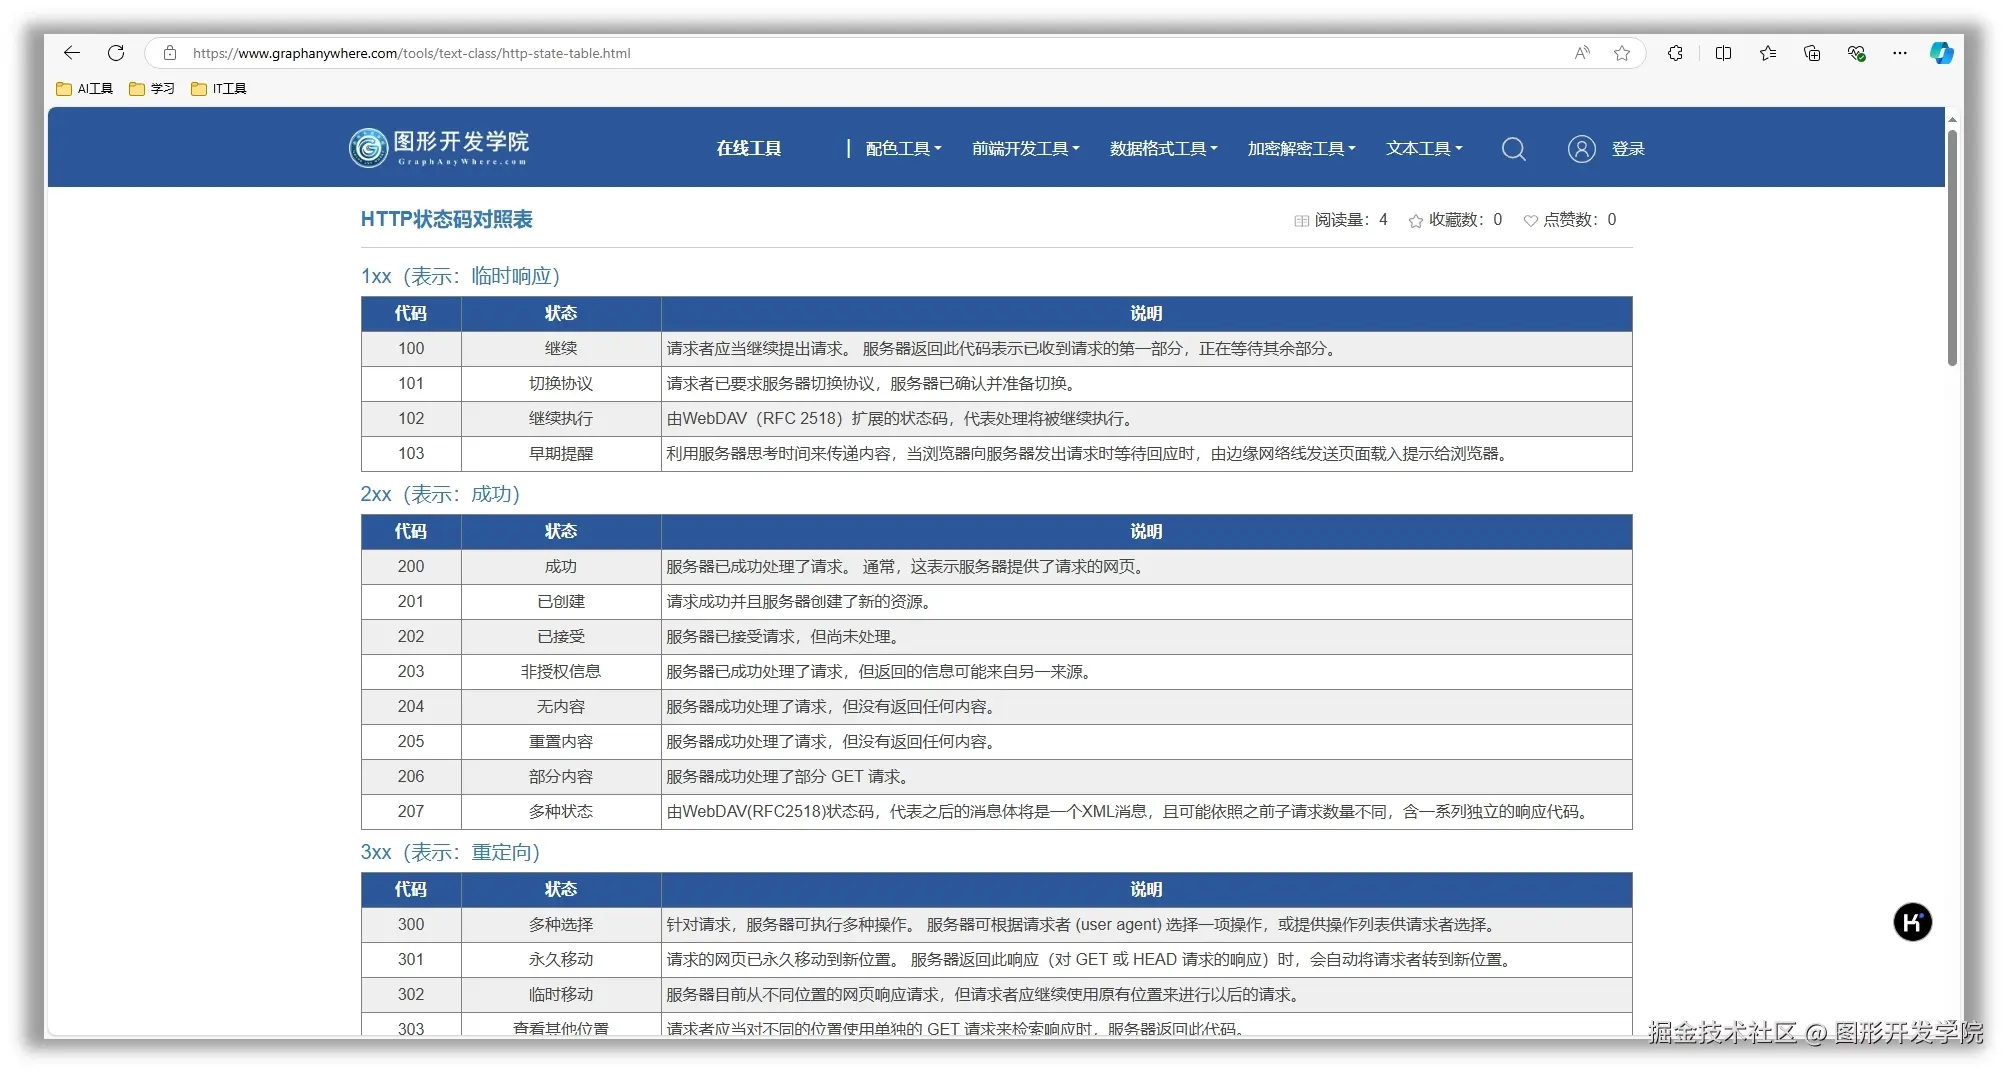The height and width of the screenshot is (1074, 2011).
Task: Open the browser split screen icon
Action: [x=1723, y=53]
